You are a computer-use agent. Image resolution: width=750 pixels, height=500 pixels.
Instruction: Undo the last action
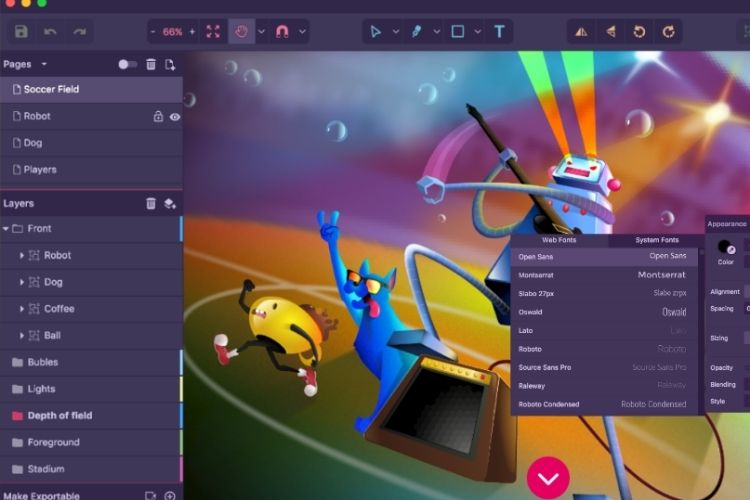(50, 32)
